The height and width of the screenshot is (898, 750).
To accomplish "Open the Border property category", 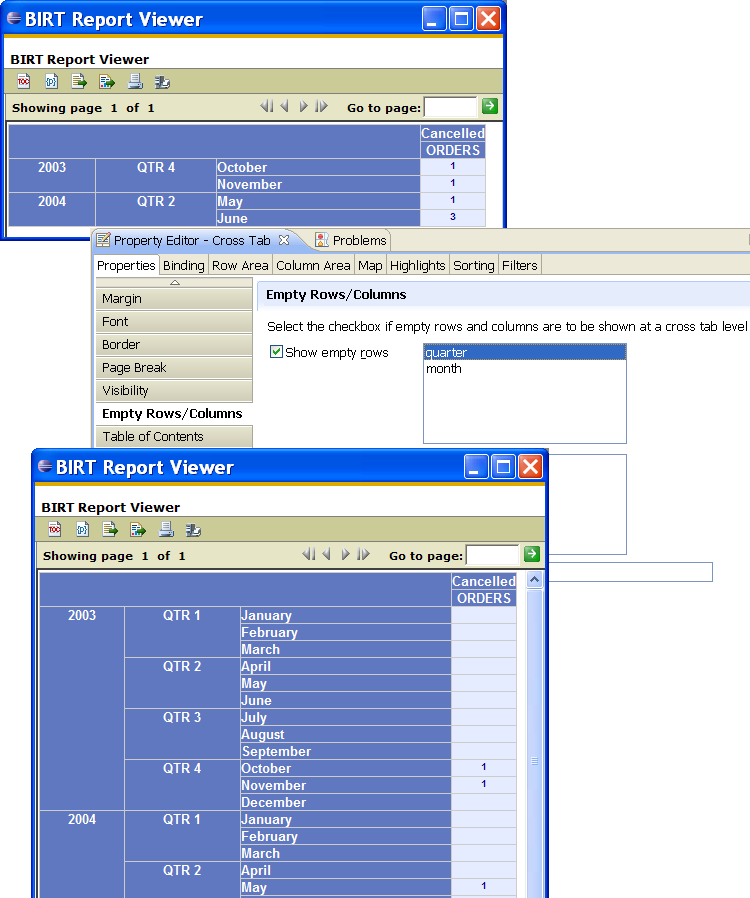I will tap(174, 344).
